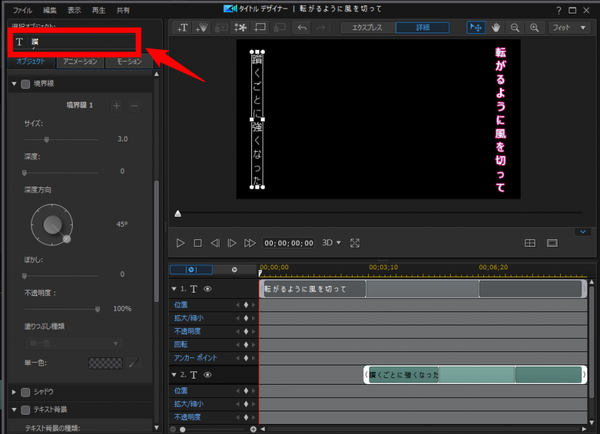Select the clock timeline view toggle
The image size is (600, 434).
234,269
